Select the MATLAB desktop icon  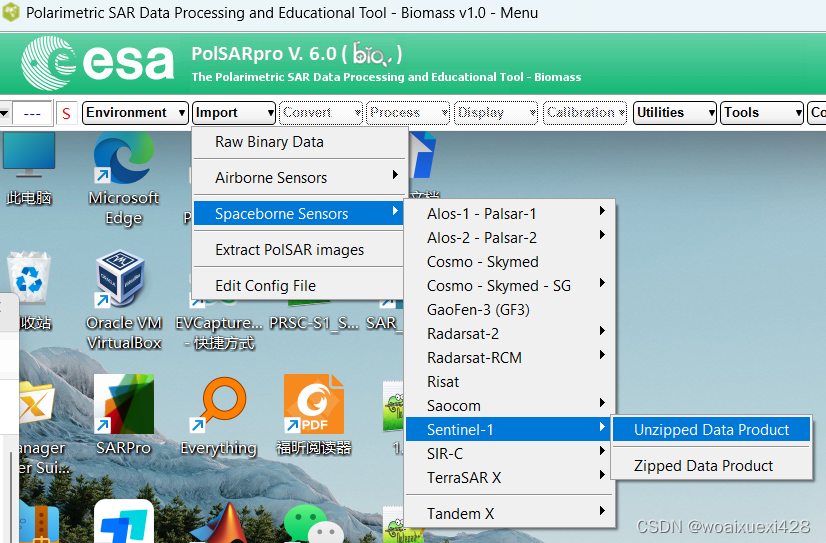point(224,524)
